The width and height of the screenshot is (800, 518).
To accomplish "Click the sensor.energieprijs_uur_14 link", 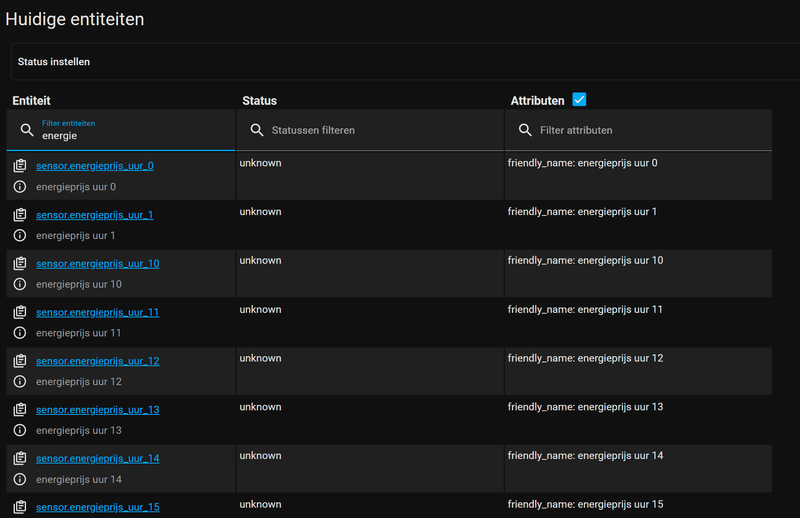I will (x=97, y=459).
